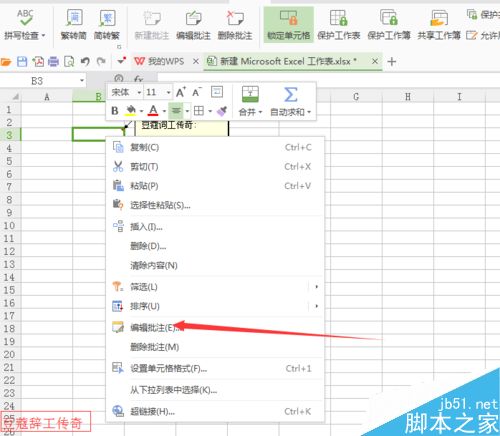The image size is (500, 436).
Task: Click the 保护工作表 protect sheet icon
Action: coord(339,25)
